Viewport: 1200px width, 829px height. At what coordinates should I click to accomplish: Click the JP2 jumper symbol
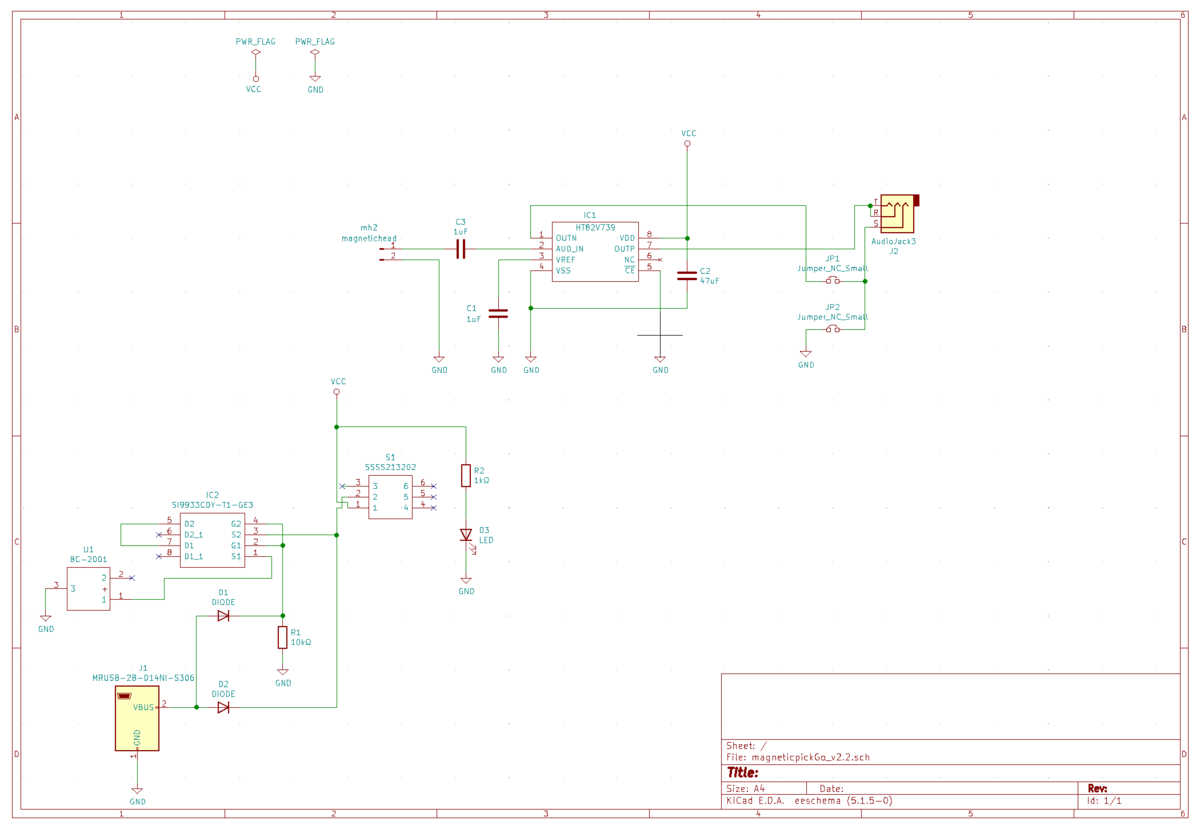[x=832, y=329]
